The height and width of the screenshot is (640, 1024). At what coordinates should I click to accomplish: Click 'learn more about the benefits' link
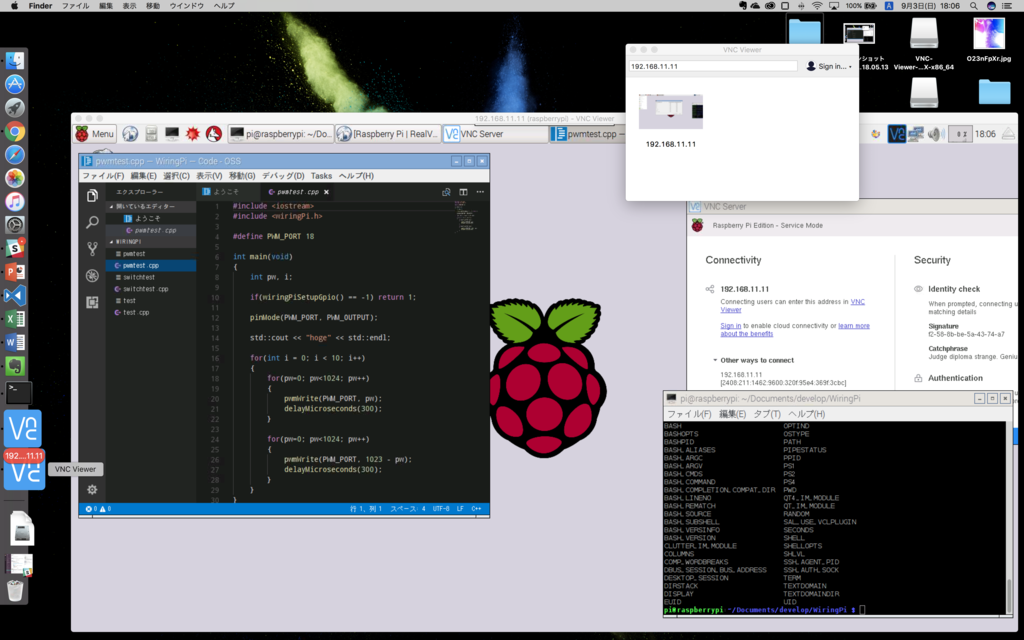click(795, 330)
